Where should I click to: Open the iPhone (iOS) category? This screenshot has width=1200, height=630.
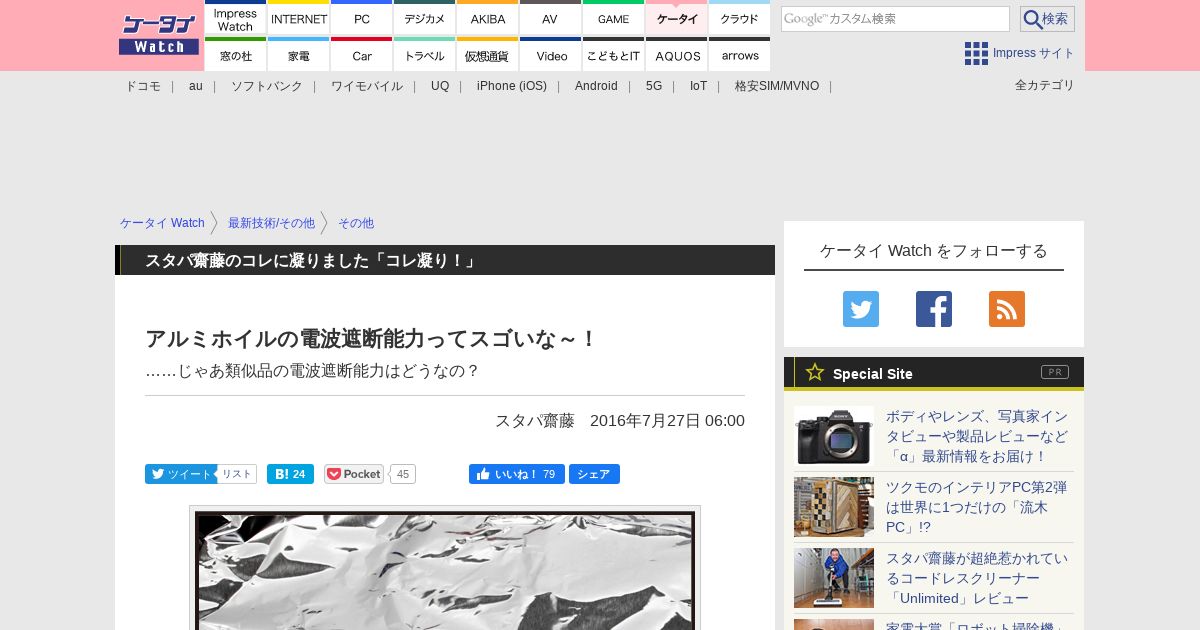(x=512, y=86)
